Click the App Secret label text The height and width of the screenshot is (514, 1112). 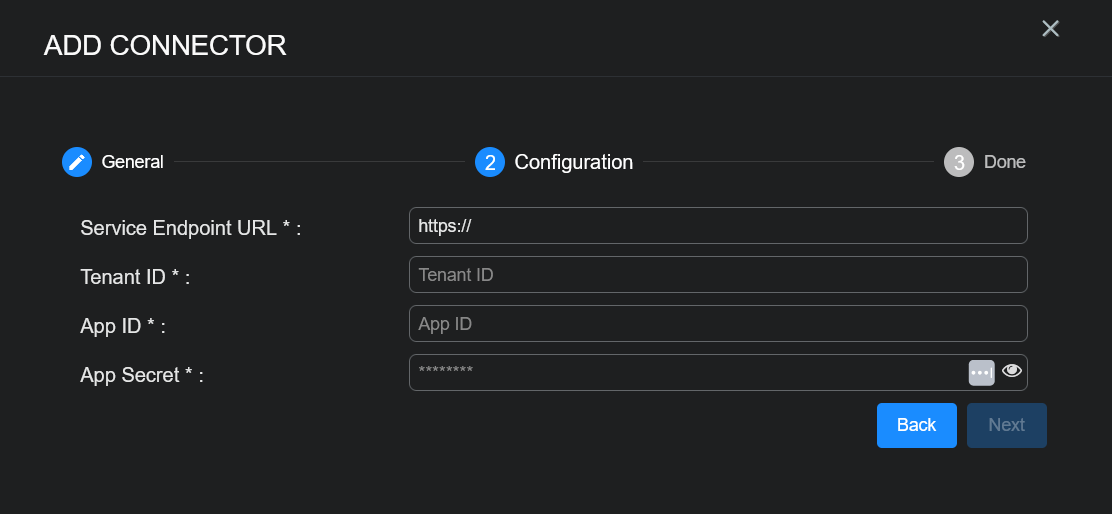pyautogui.click(x=142, y=375)
